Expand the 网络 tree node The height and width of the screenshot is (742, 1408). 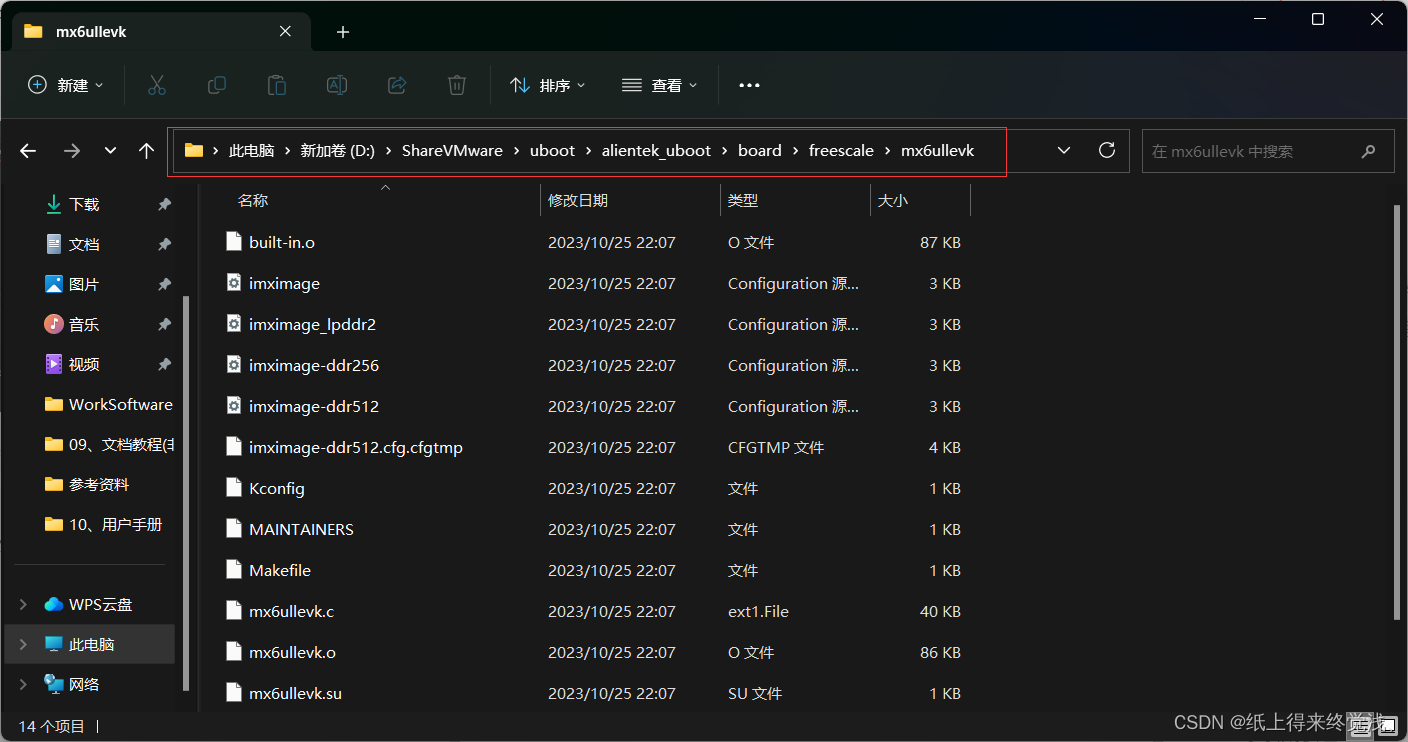(x=24, y=684)
